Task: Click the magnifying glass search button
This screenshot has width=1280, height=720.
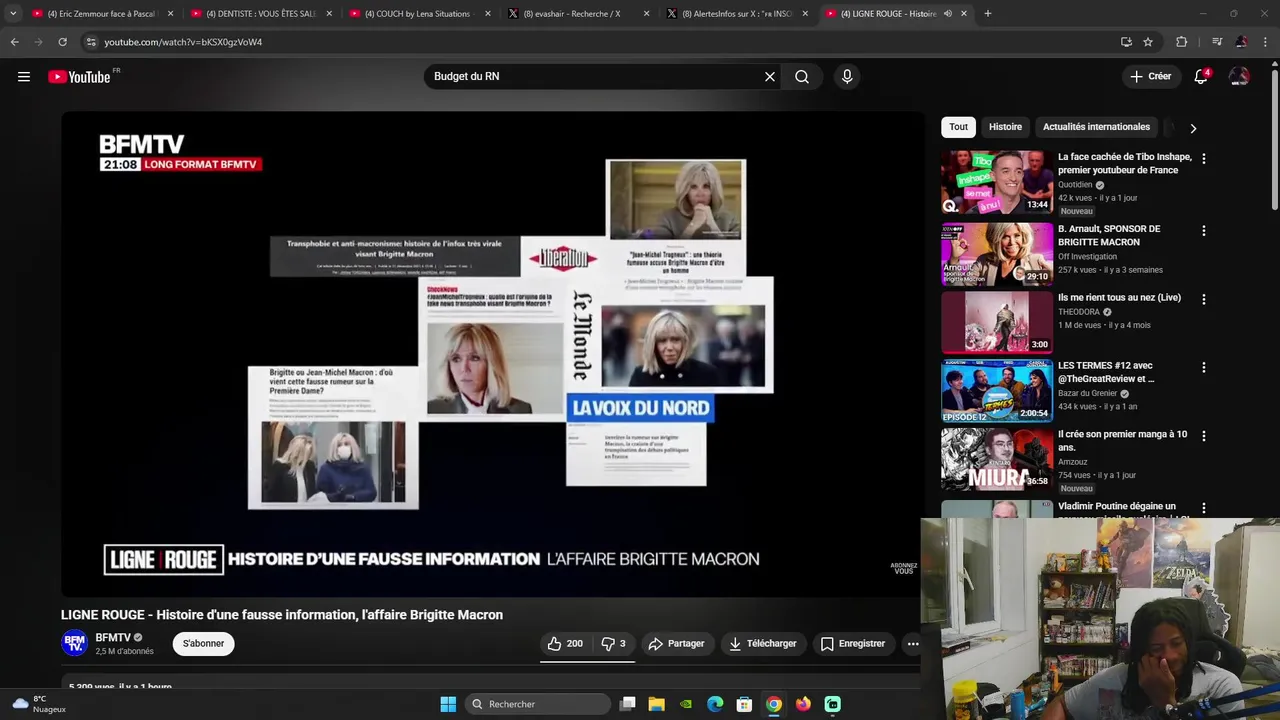Action: click(x=802, y=77)
